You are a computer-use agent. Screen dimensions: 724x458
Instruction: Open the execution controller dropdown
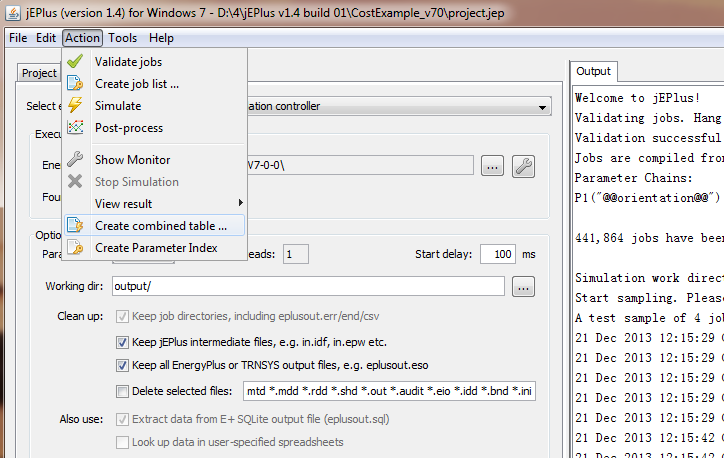click(399, 106)
